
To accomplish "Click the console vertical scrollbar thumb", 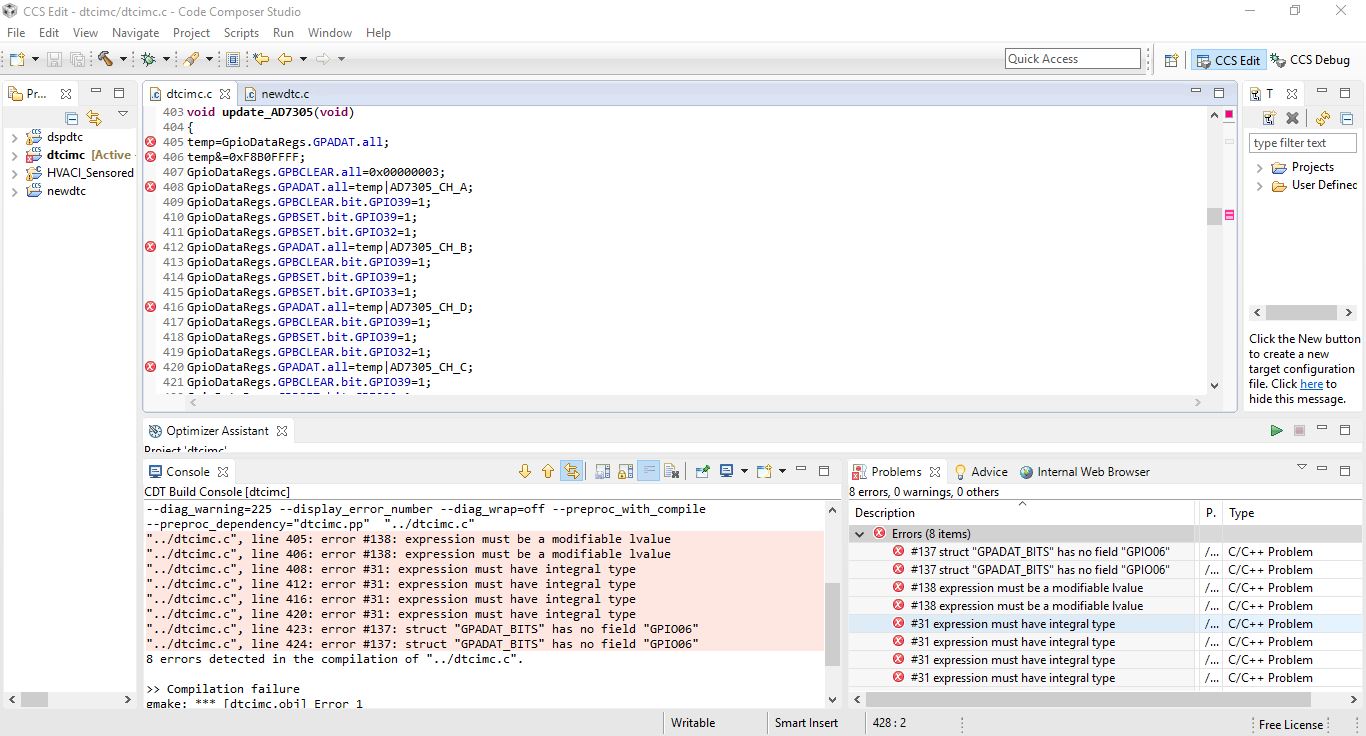I will pyautogui.click(x=832, y=624).
